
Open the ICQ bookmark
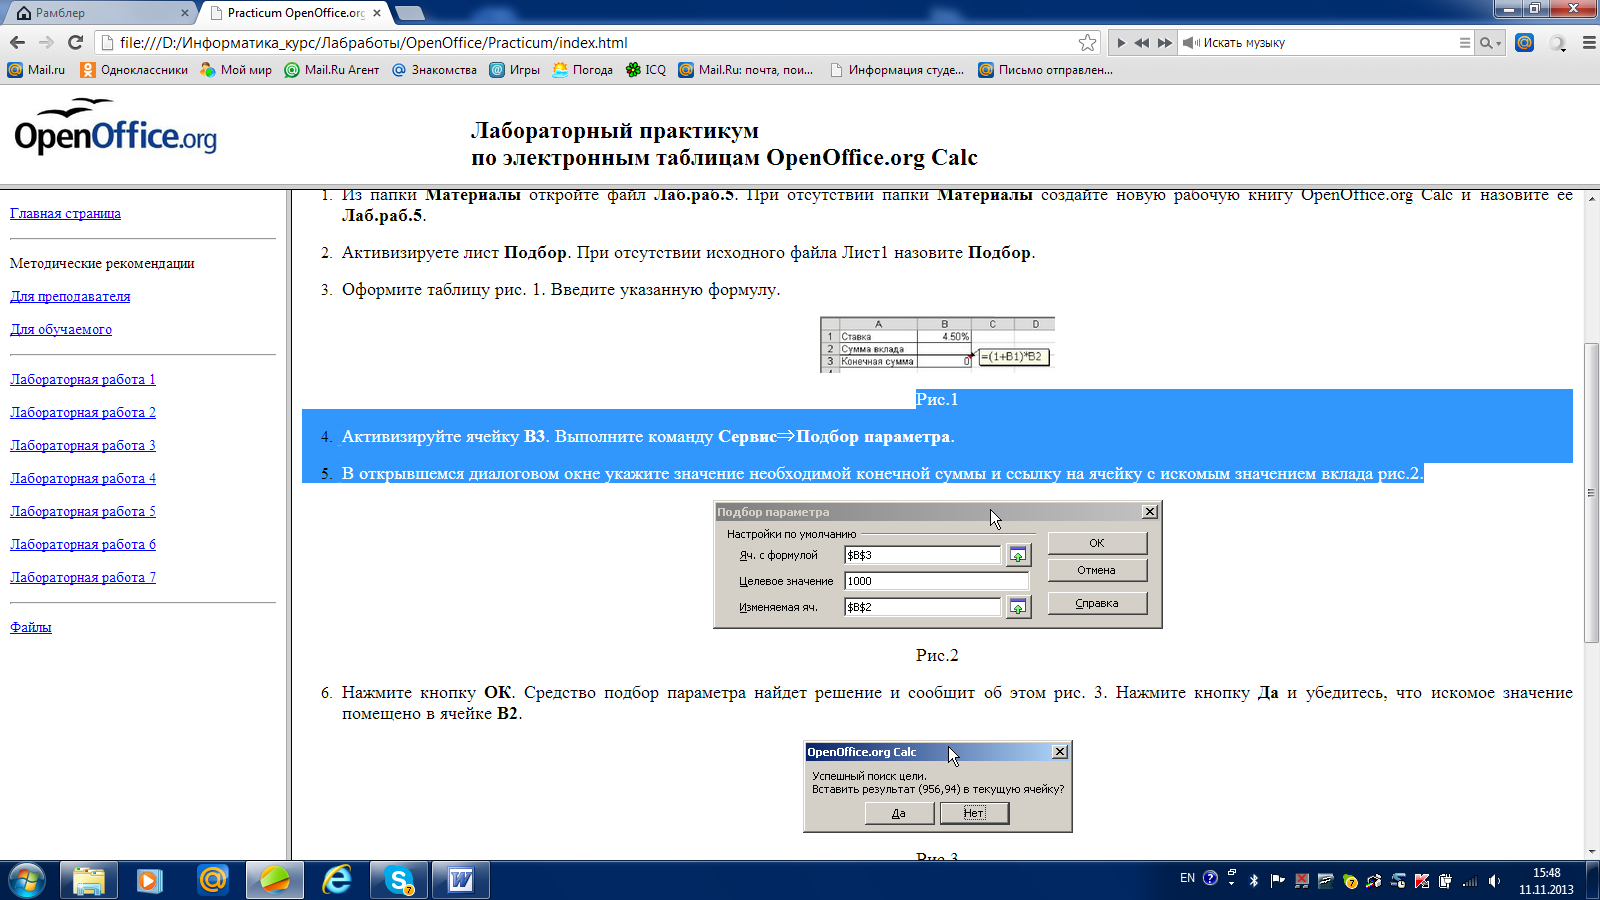(x=645, y=70)
